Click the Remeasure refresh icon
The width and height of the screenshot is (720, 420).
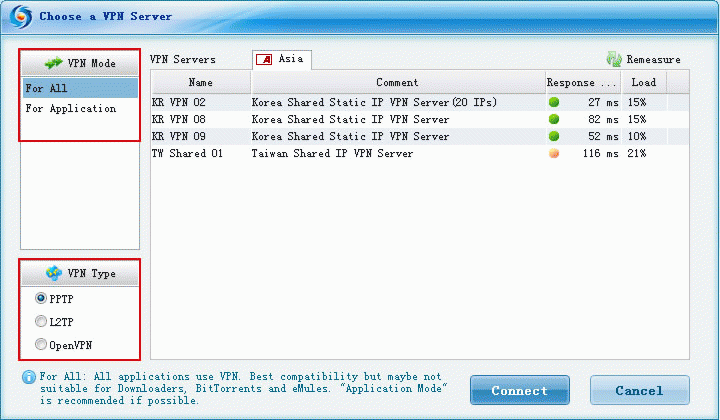click(x=614, y=59)
